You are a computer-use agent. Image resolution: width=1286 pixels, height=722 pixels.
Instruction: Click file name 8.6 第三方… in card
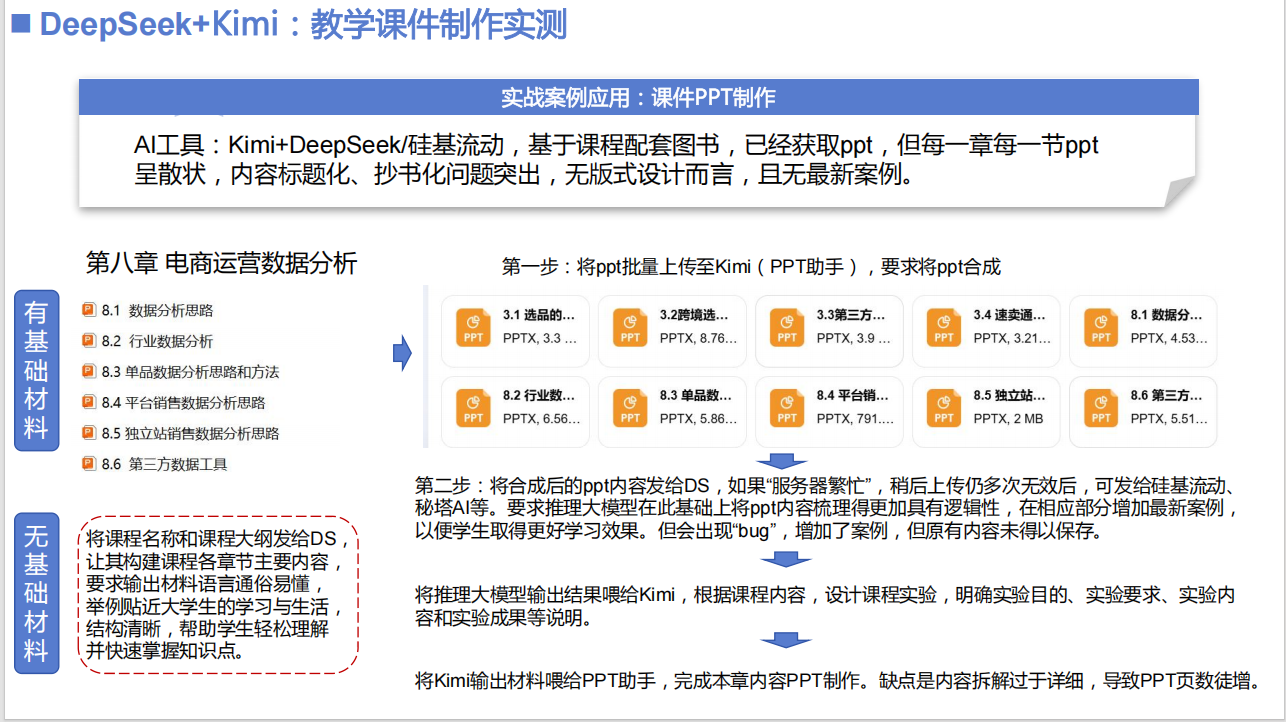point(1168,396)
